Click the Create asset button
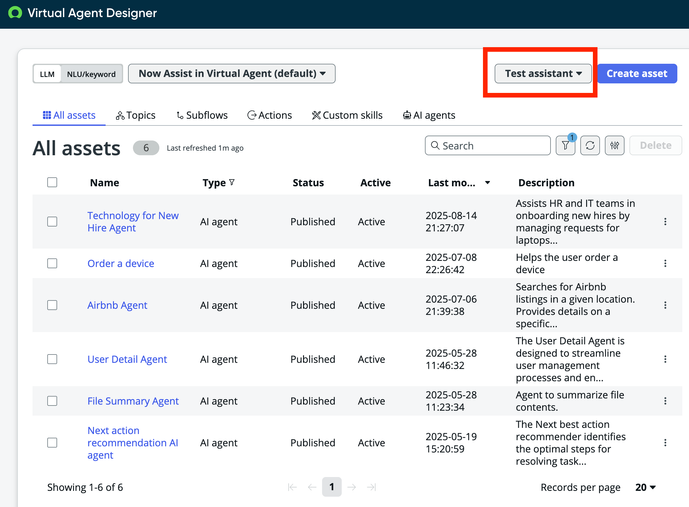This screenshot has height=507, width=689. (636, 74)
